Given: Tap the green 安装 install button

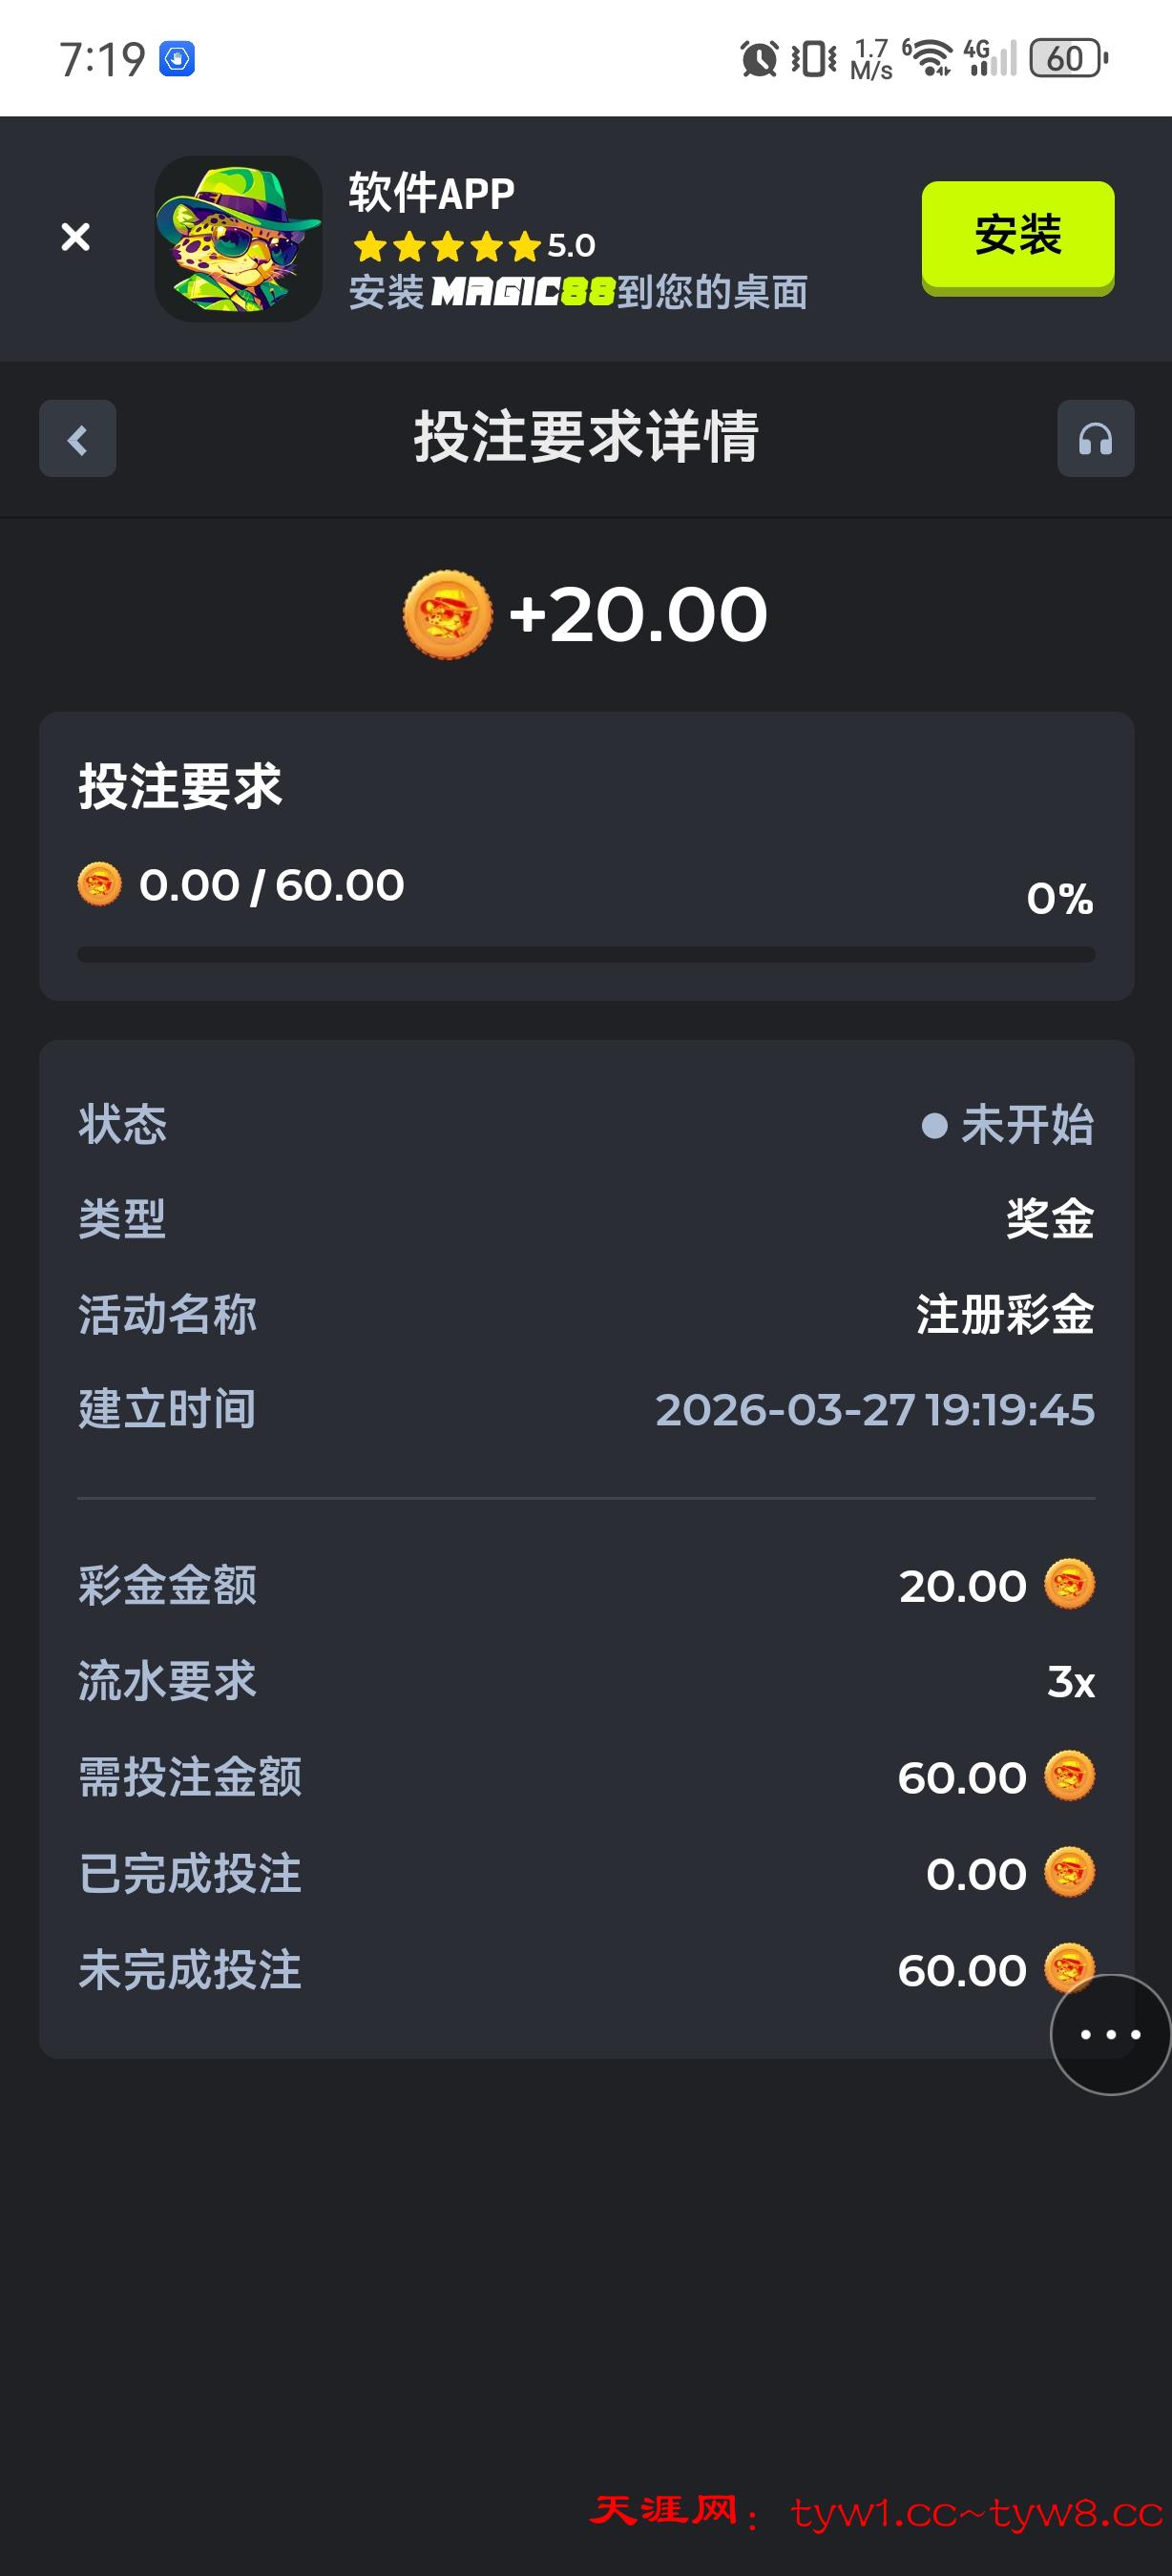Looking at the screenshot, I should point(1017,236).
